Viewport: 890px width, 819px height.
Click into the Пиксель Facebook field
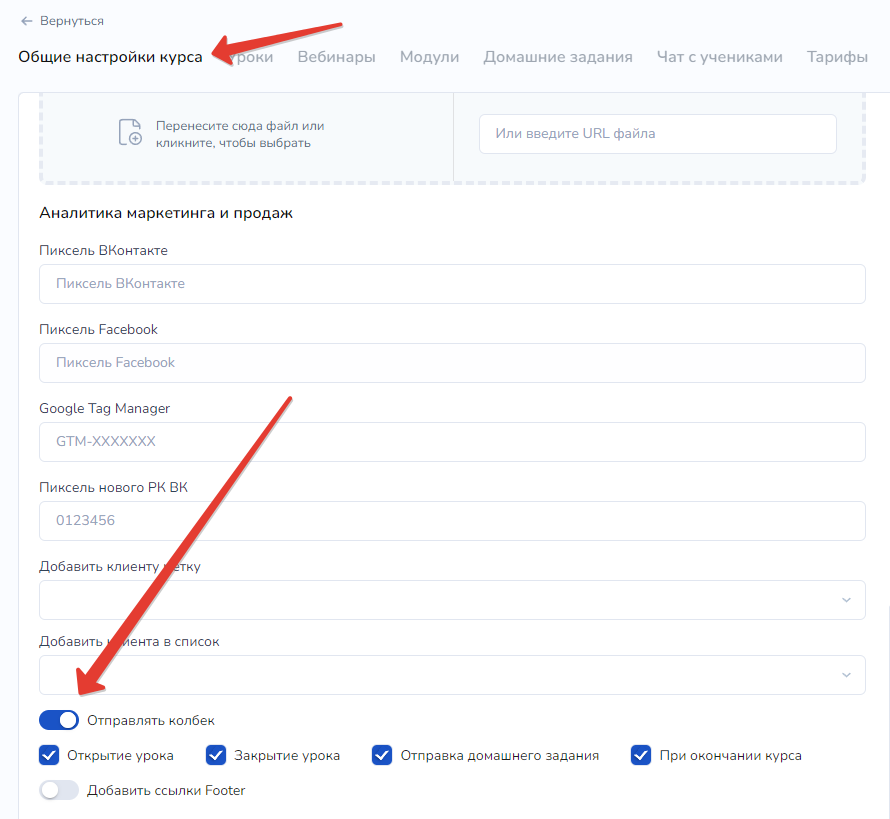(452, 363)
